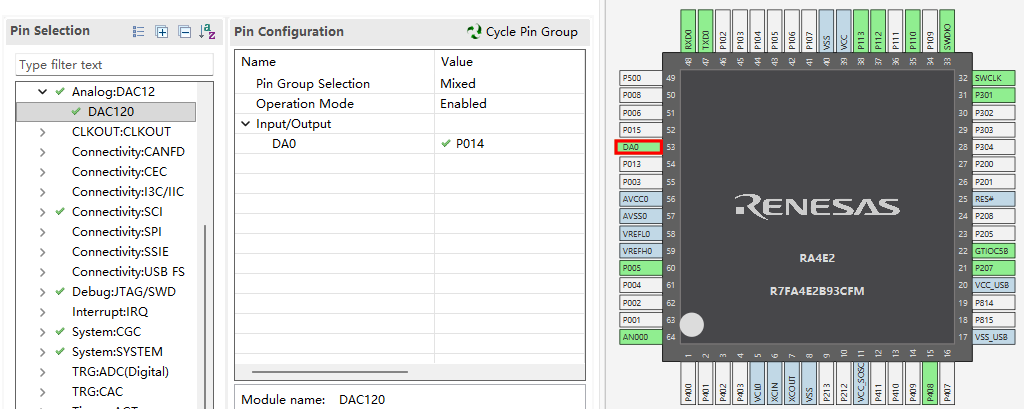Click the P408 pin 15 on chip
Screen dimensions: 1024x409
click(931, 384)
